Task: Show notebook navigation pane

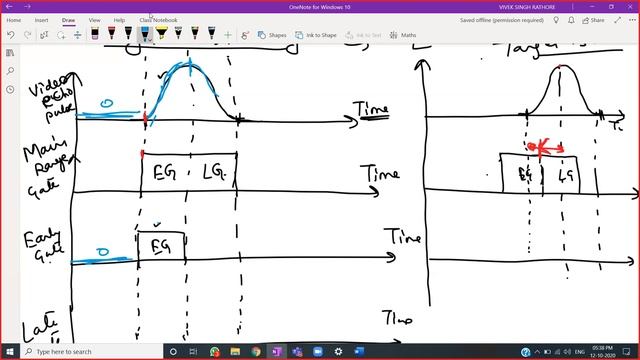Action: [10, 53]
